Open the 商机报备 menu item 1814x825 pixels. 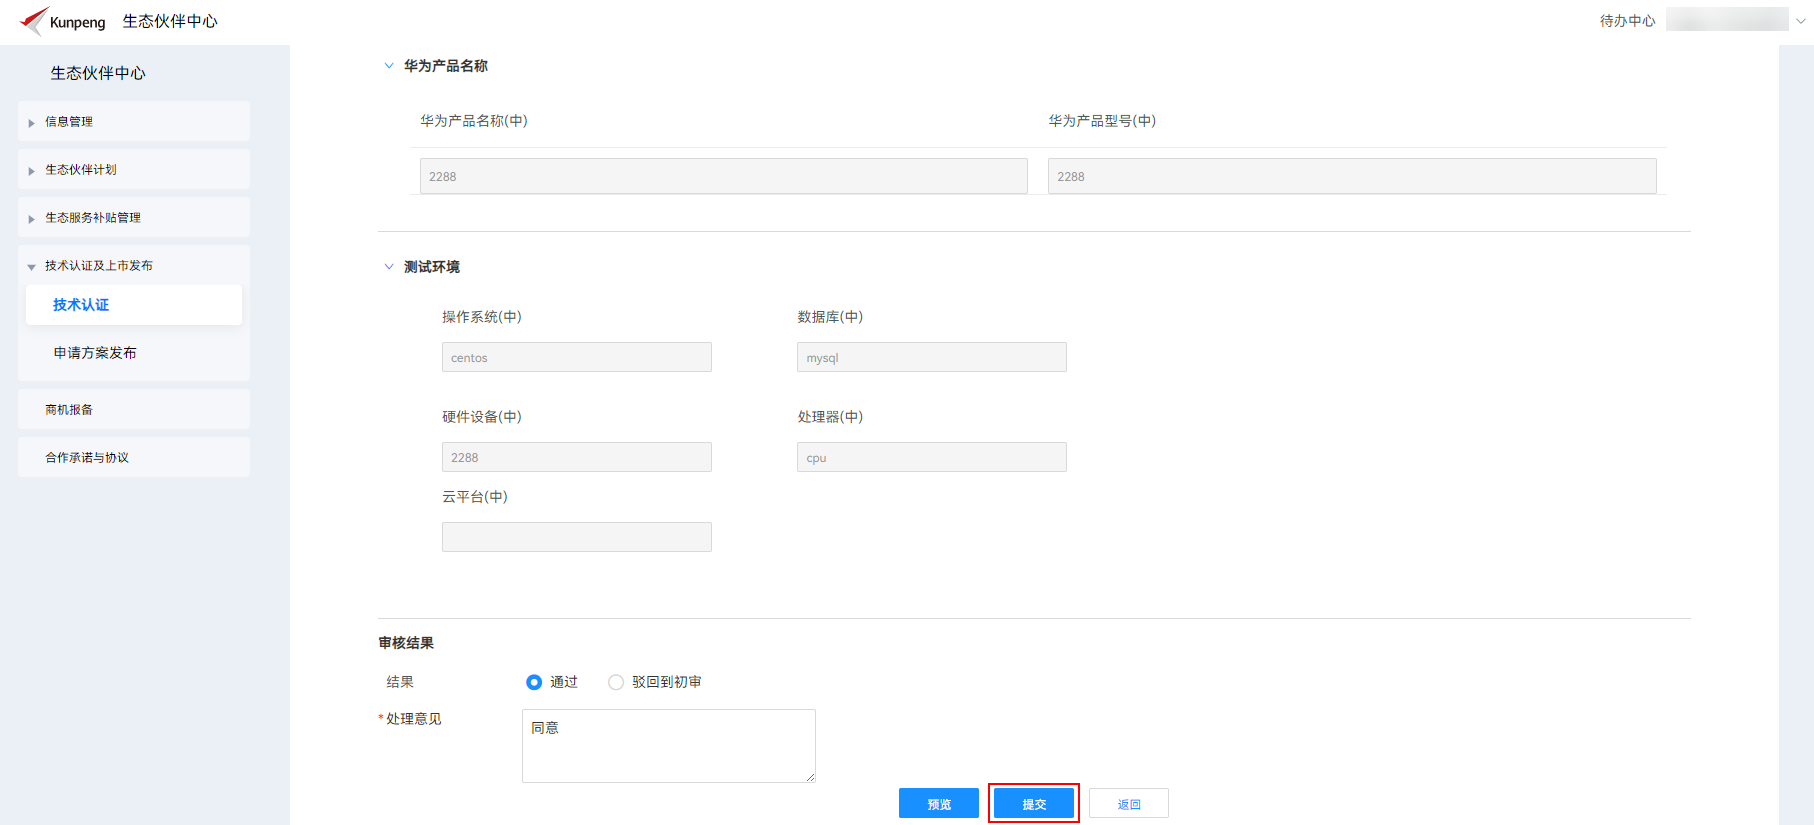(x=134, y=409)
